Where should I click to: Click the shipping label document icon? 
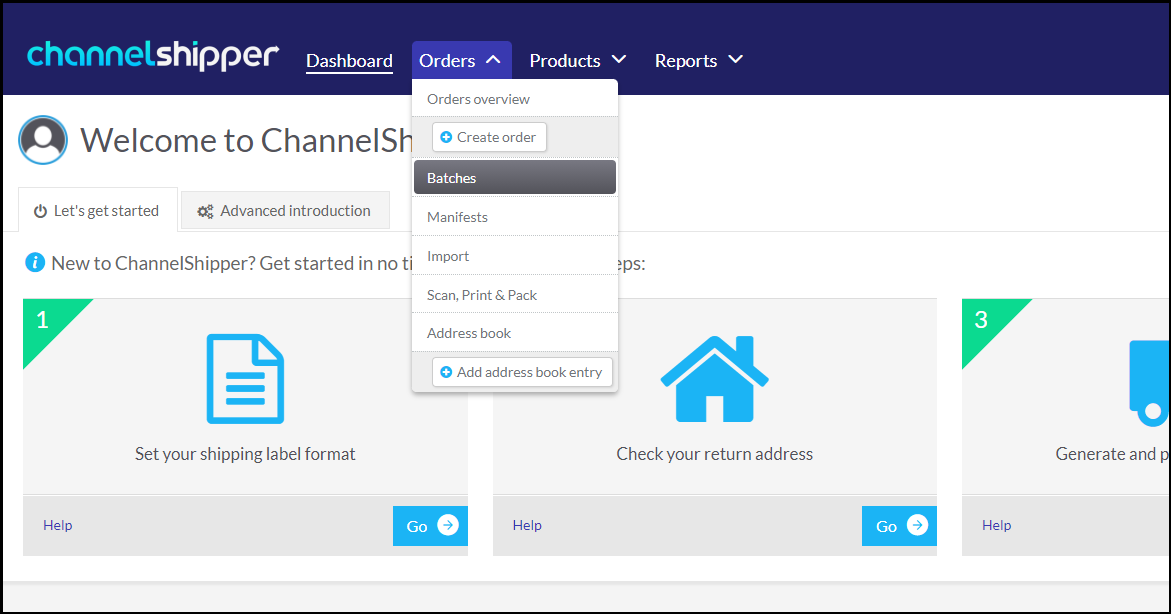point(245,379)
